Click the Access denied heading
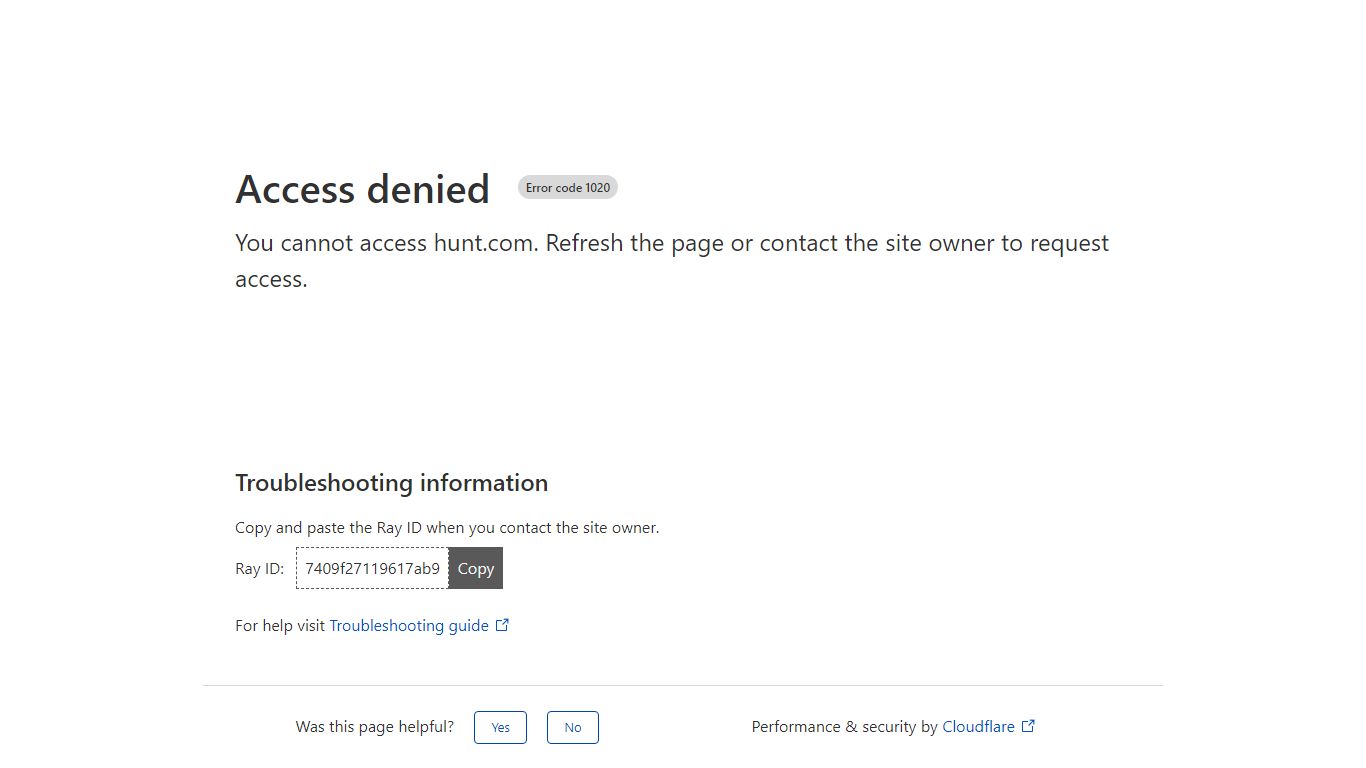This screenshot has height=768, width=1366. (362, 189)
